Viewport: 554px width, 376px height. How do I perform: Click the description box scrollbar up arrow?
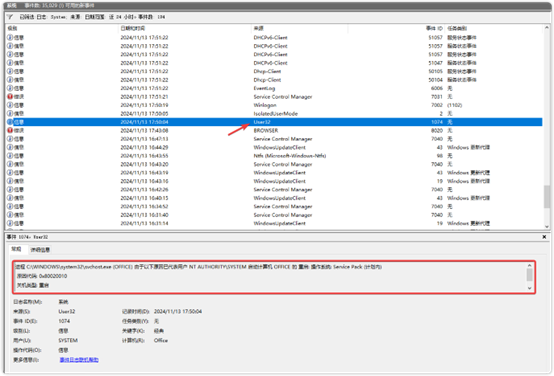529,265
